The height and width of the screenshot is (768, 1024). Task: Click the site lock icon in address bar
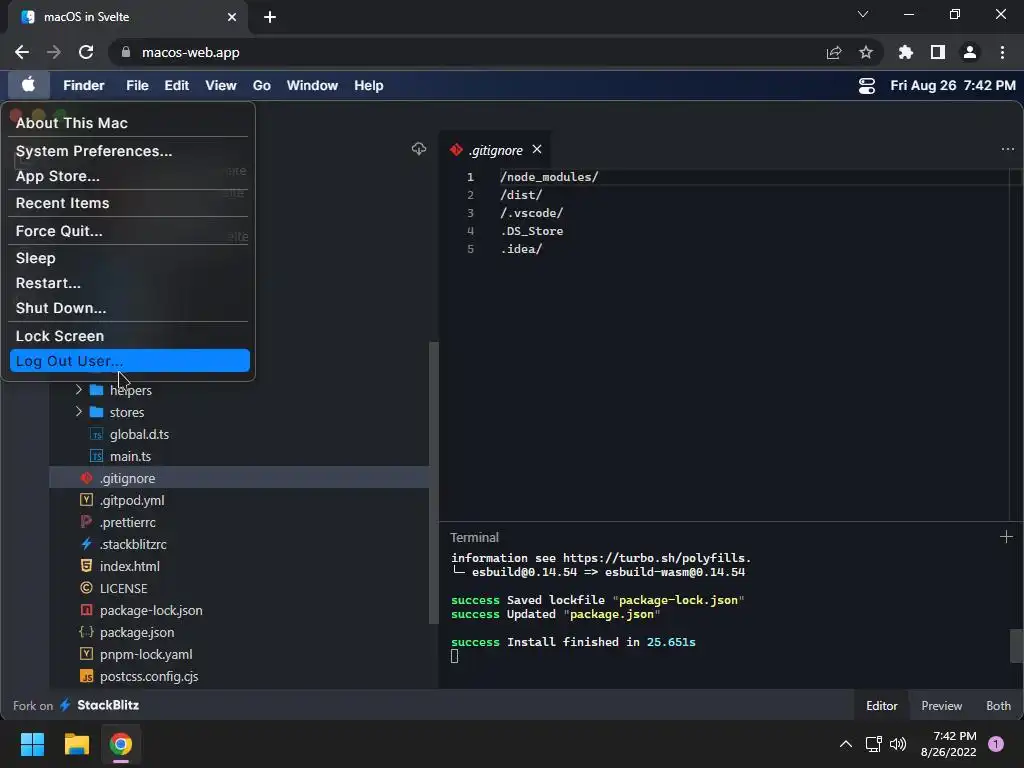pyautogui.click(x=126, y=52)
